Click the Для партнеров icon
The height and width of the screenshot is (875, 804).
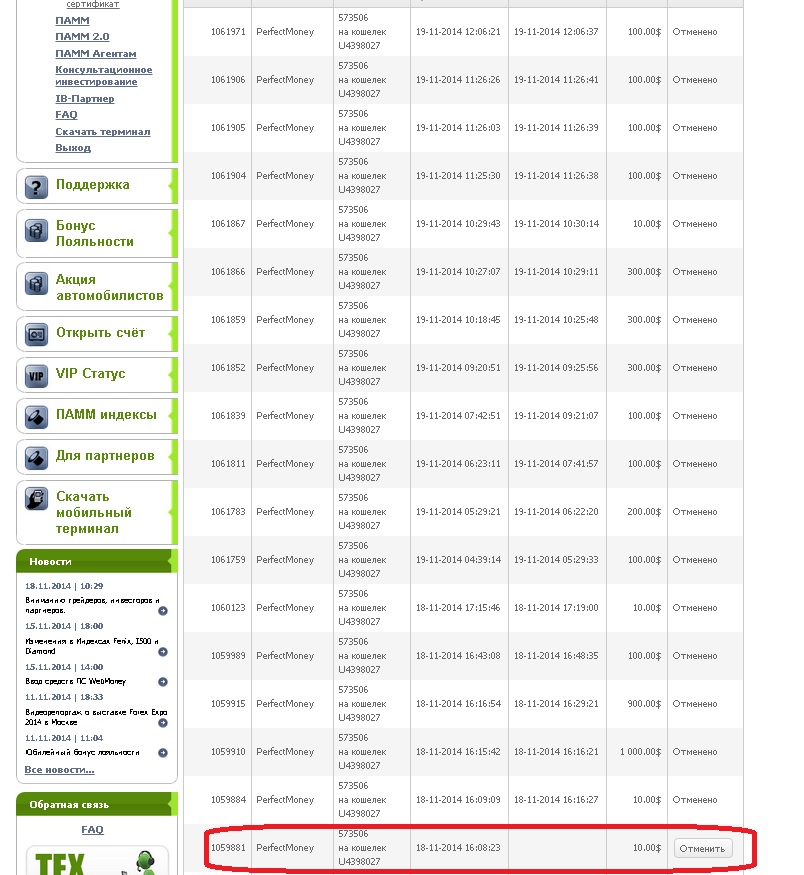(x=36, y=458)
